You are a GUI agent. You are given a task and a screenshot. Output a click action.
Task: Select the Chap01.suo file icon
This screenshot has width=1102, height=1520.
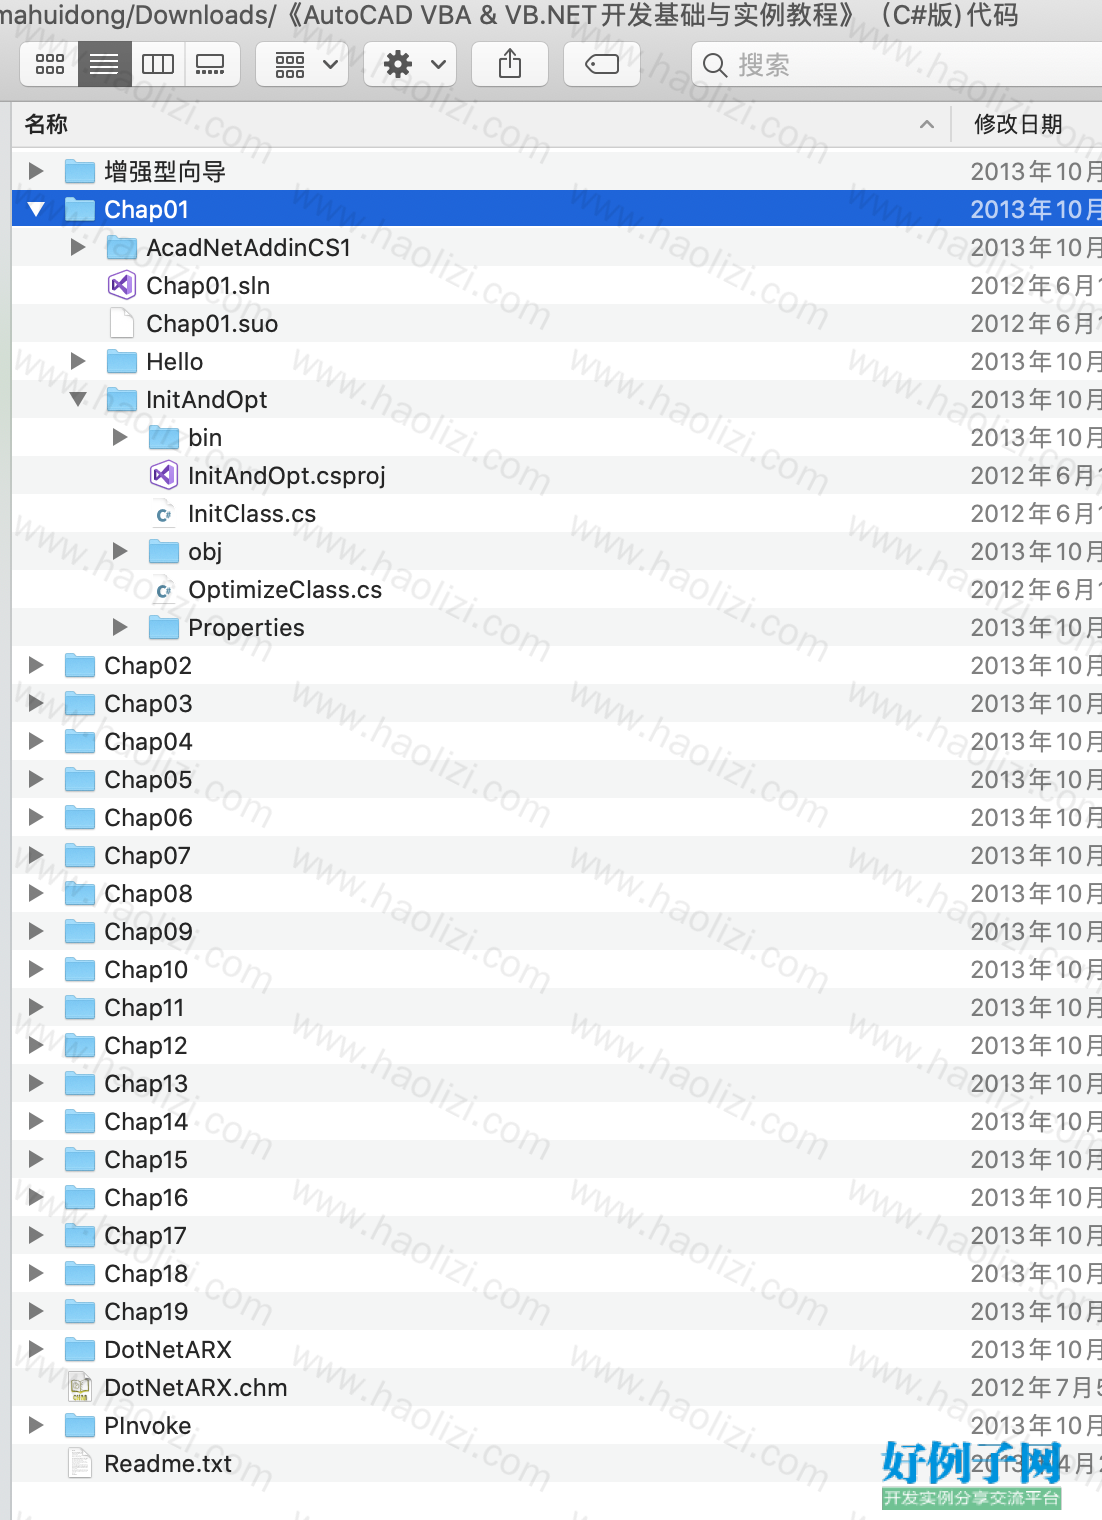[x=121, y=323]
